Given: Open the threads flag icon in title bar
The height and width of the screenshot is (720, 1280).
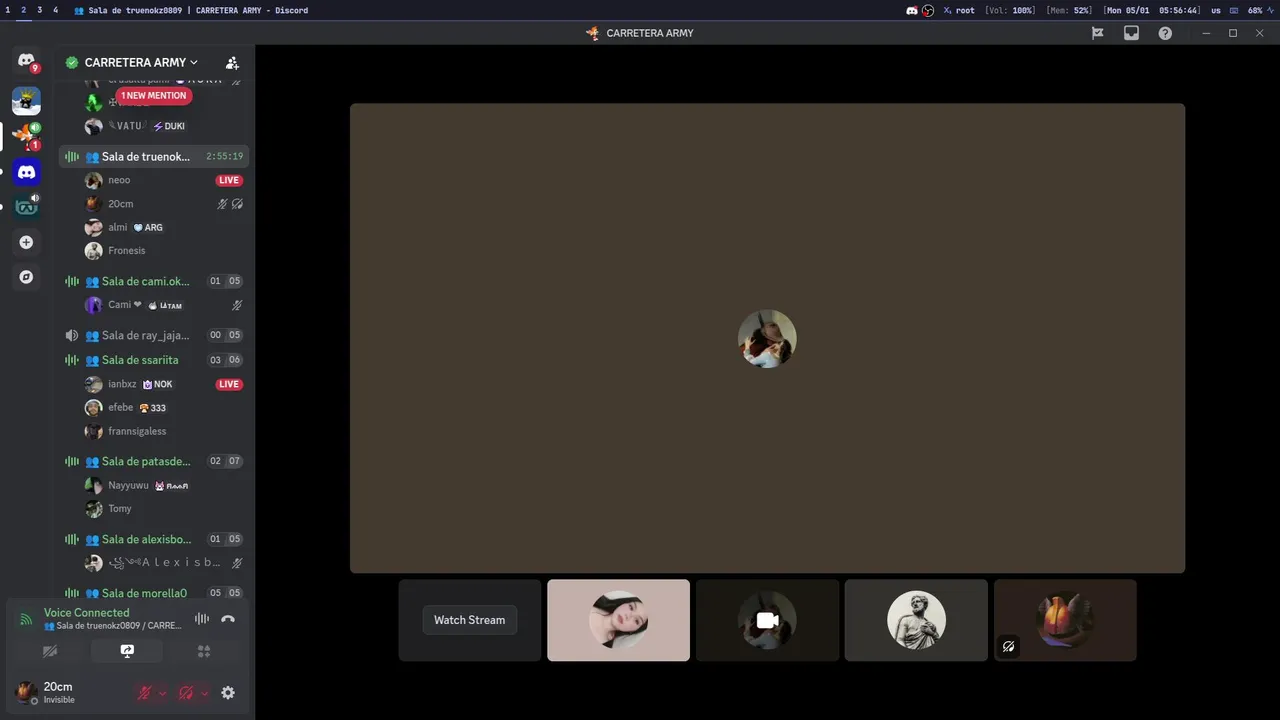Looking at the screenshot, I should tap(1097, 33).
